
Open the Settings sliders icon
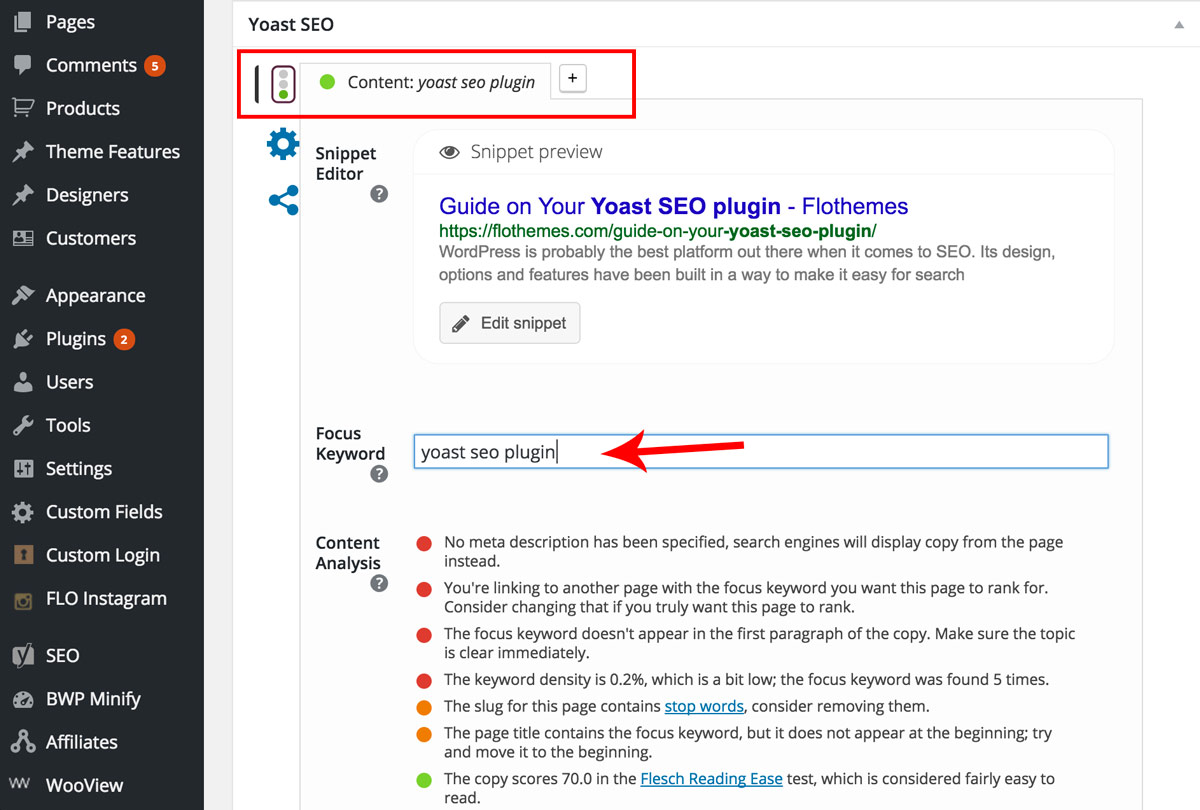point(22,469)
